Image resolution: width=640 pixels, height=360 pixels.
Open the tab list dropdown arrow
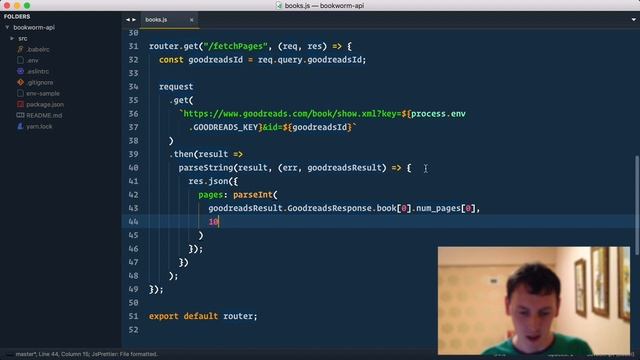pyautogui.click(x=633, y=20)
